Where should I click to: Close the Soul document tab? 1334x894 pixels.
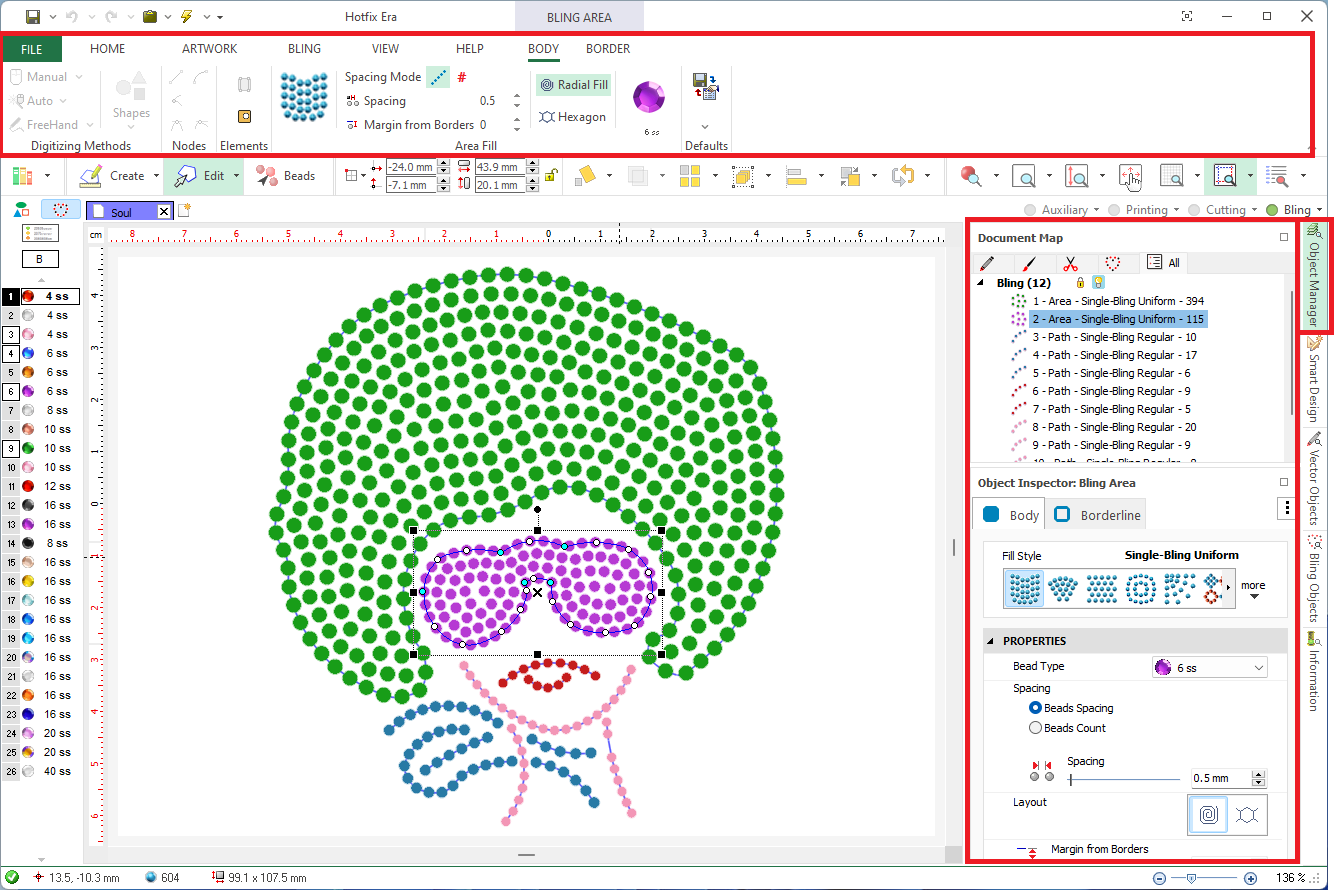(164, 211)
